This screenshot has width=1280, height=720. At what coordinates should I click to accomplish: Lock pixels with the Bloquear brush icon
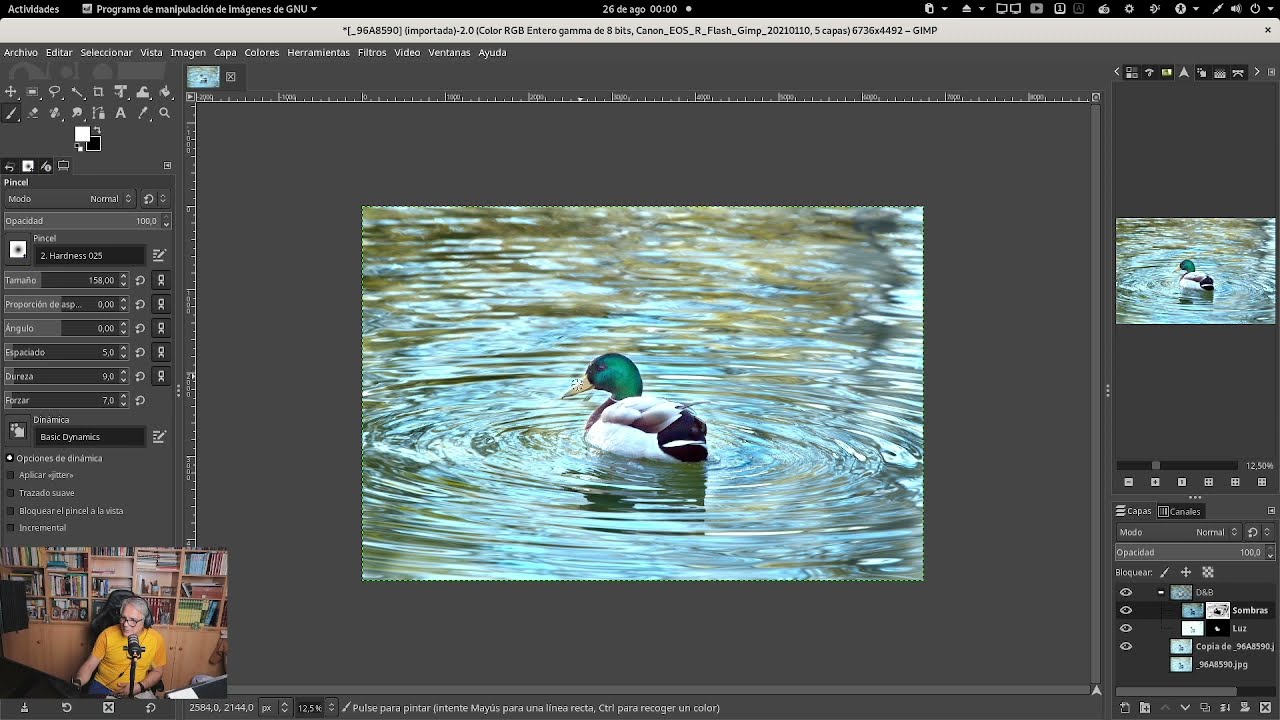[1165, 572]
